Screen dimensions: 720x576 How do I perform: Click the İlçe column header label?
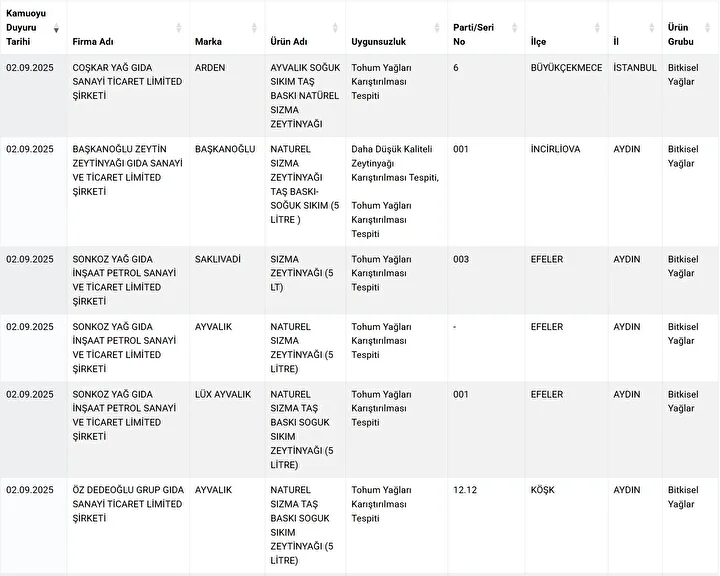click(x=539, y=43)
